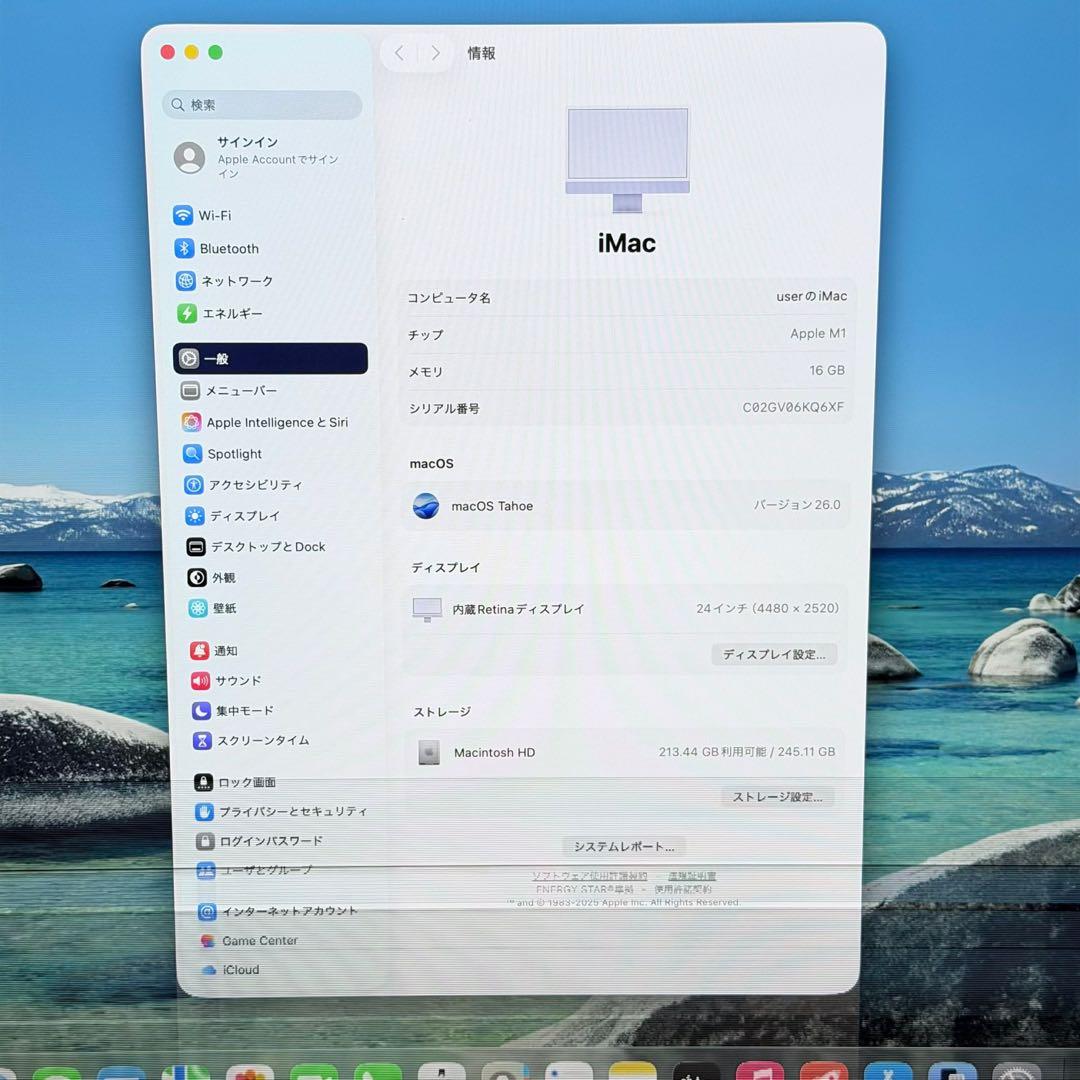
Task: Click the macOS Tahoe logo icon
Action: (x=426, y=506)
